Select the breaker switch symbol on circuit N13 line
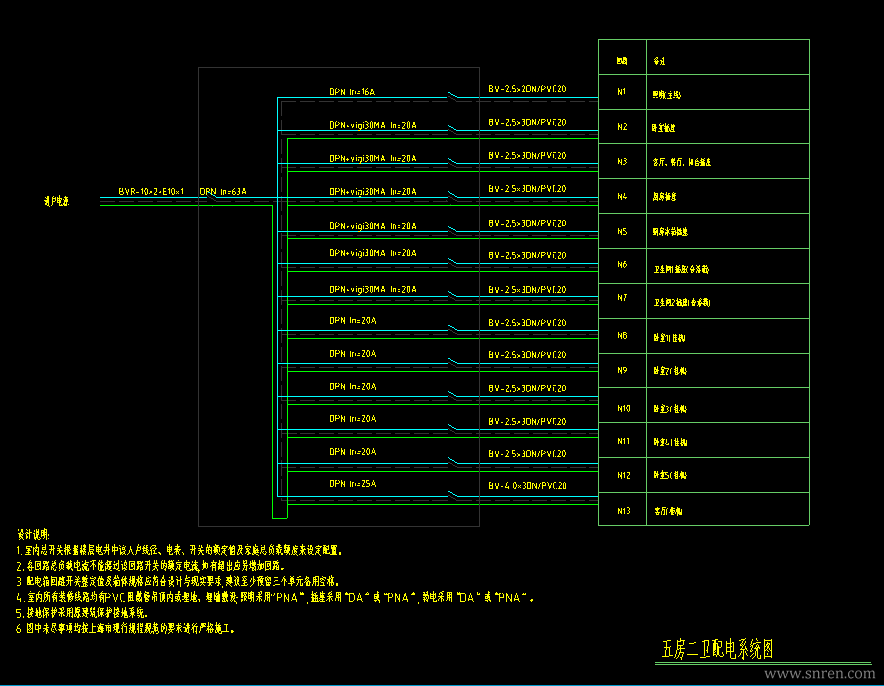Screen dimensions: 884x686 click(x=453, y=494)
